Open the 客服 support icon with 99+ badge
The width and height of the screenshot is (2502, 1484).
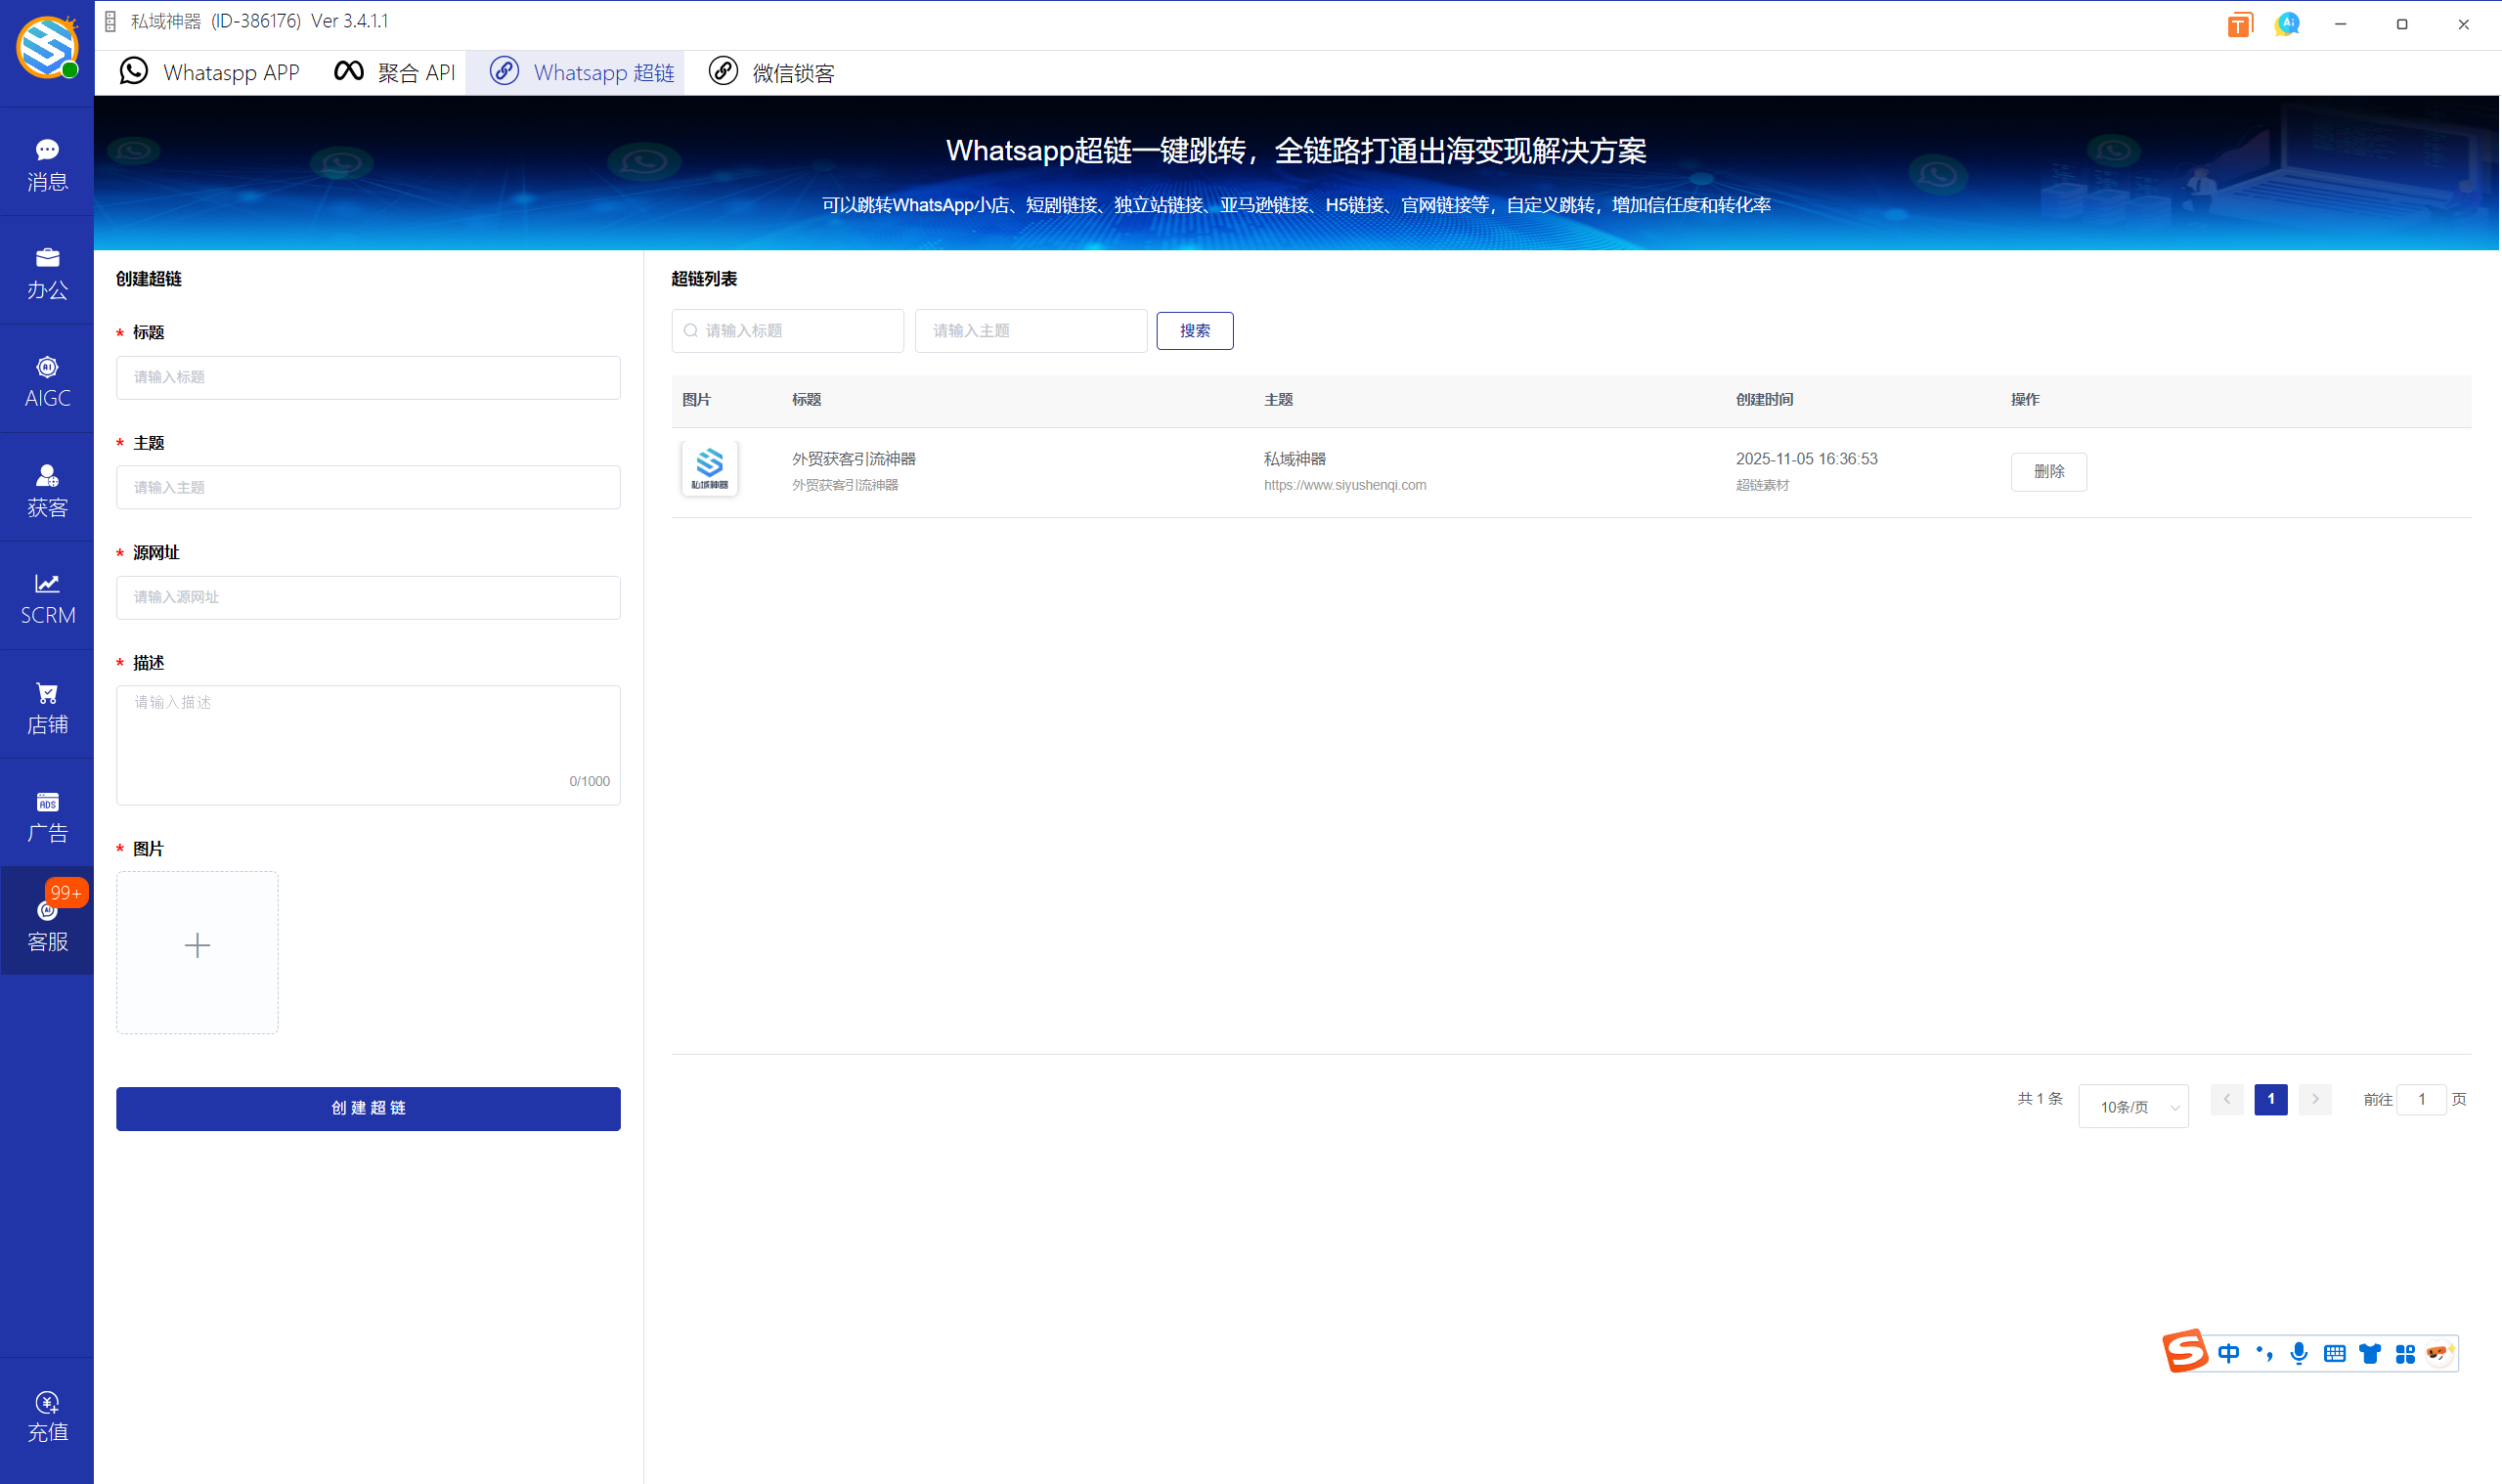click(47, 924)
